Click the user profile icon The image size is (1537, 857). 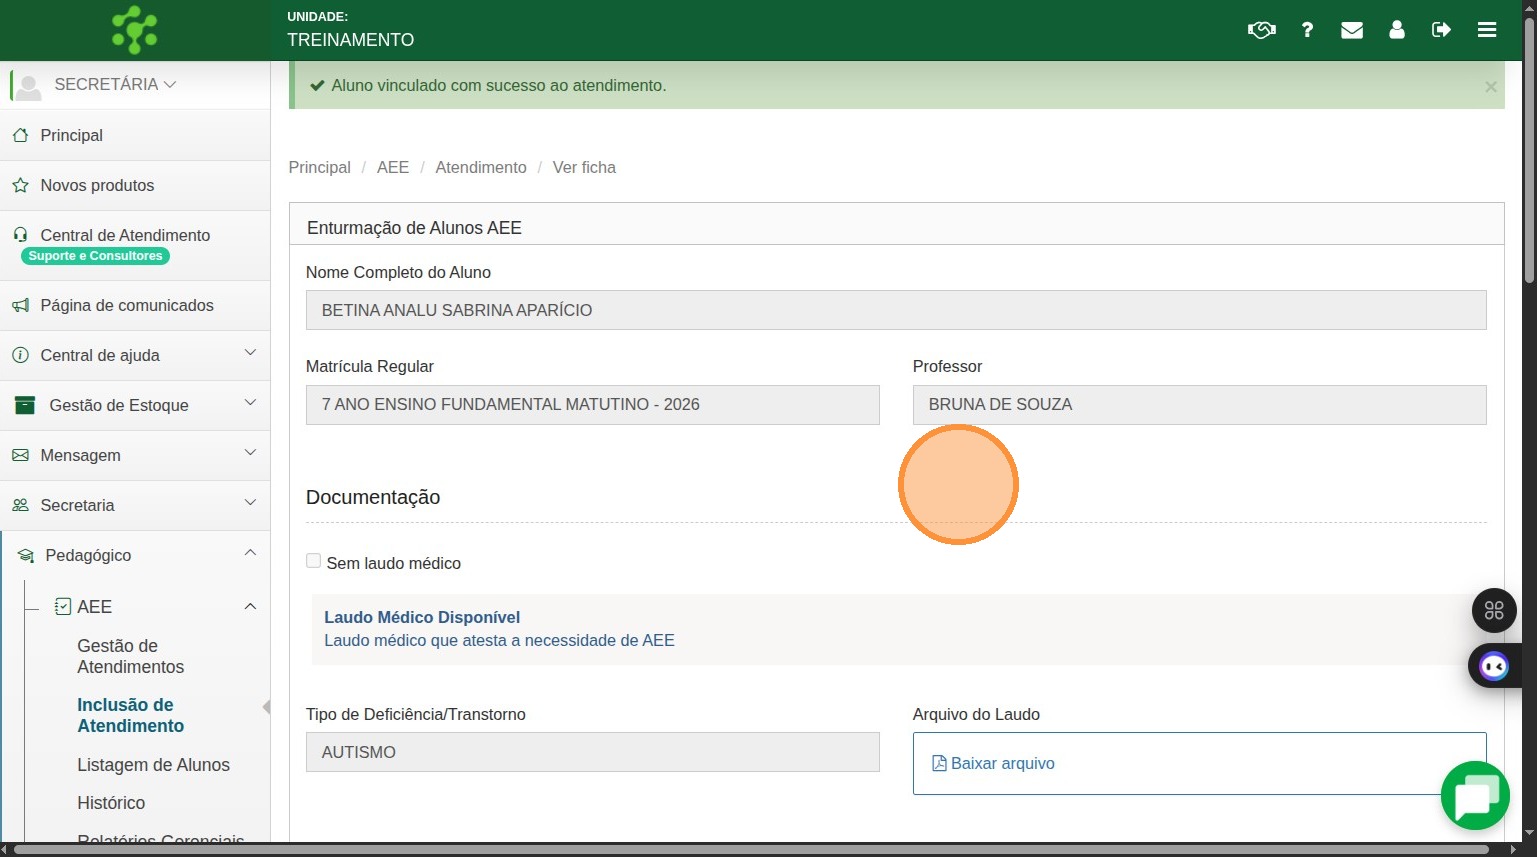(x=1397, y=30)
